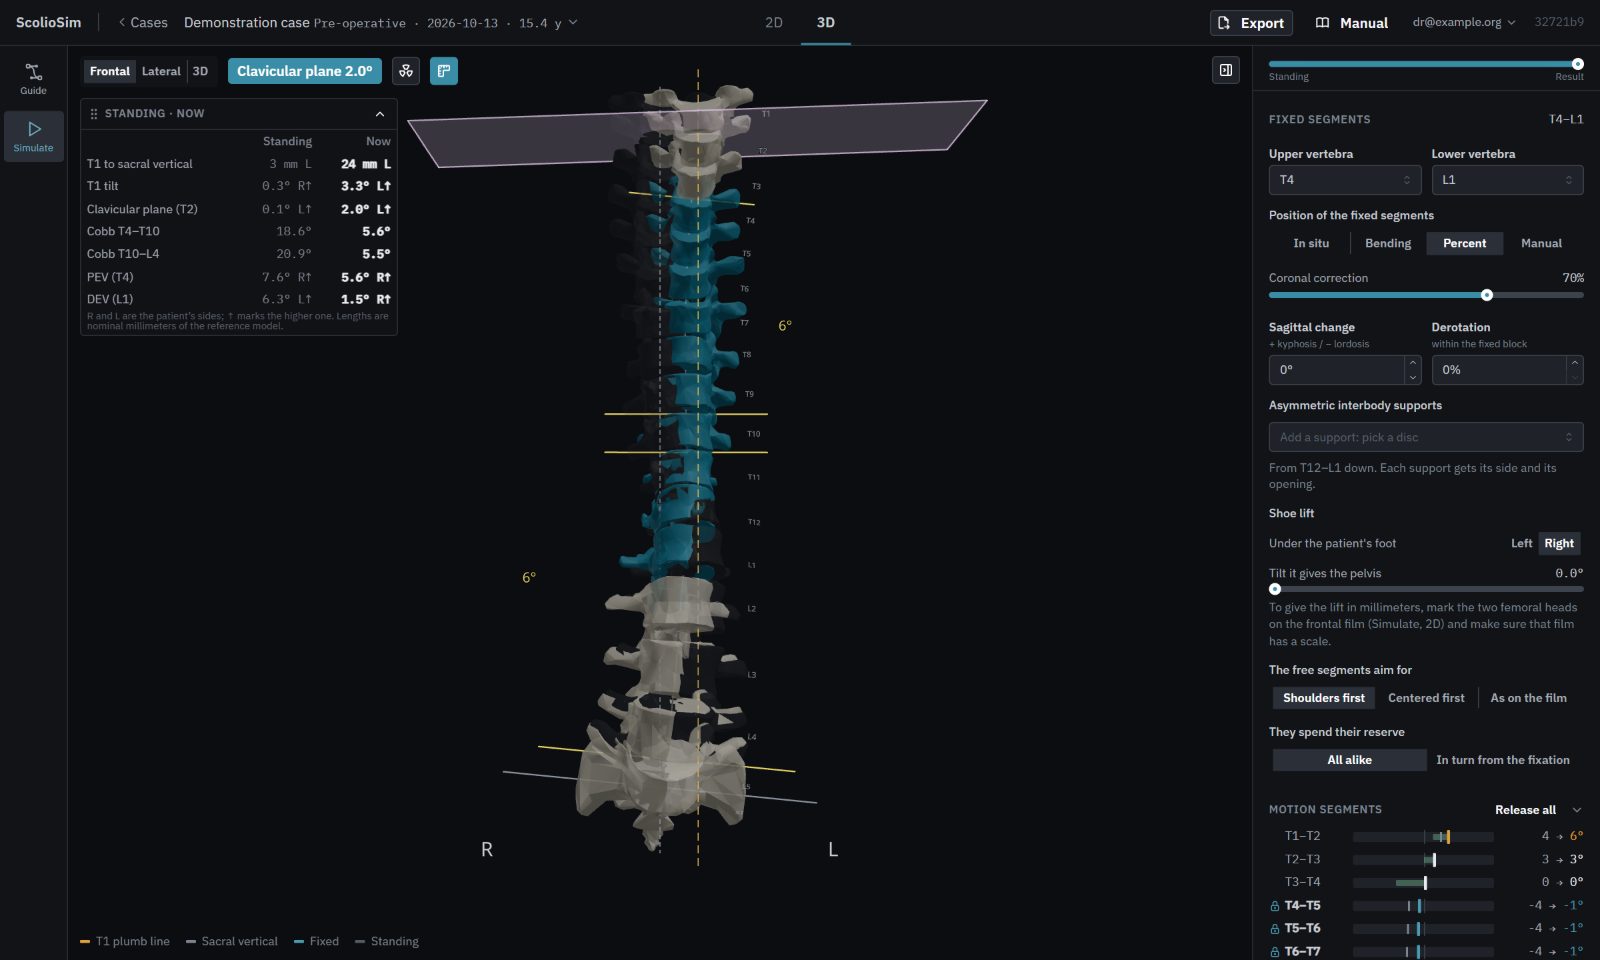Click the Coronal correction slider handle
1600x960 pixels.
pyautogui.click(x=1487, y=295)
